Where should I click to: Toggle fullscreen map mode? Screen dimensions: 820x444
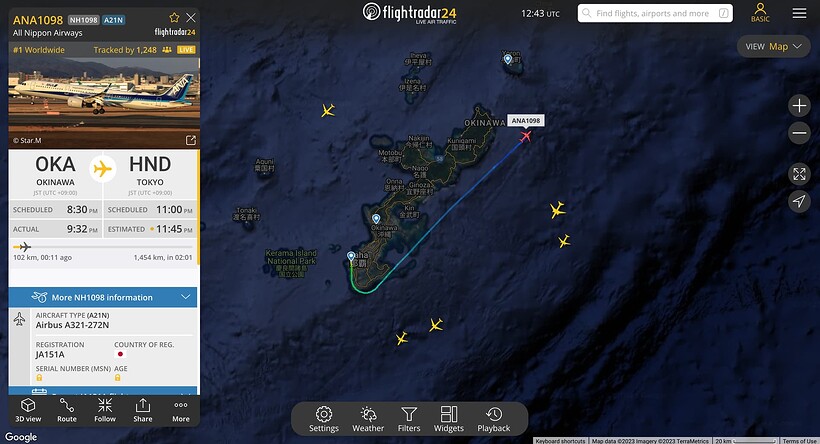(x=799, y=174)
